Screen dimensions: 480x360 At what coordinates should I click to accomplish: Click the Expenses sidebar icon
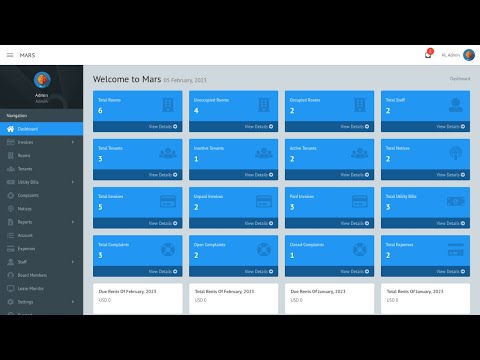coord(11,249)
